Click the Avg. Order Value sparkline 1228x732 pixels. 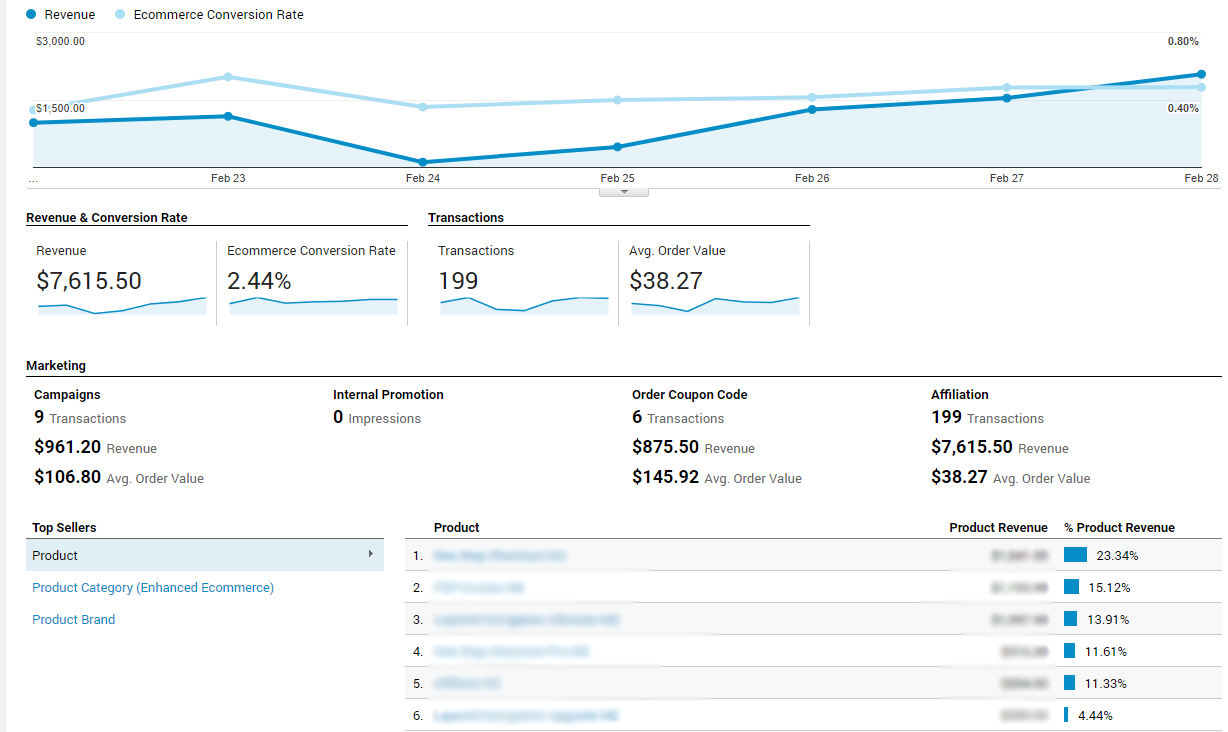pos(715,306)
